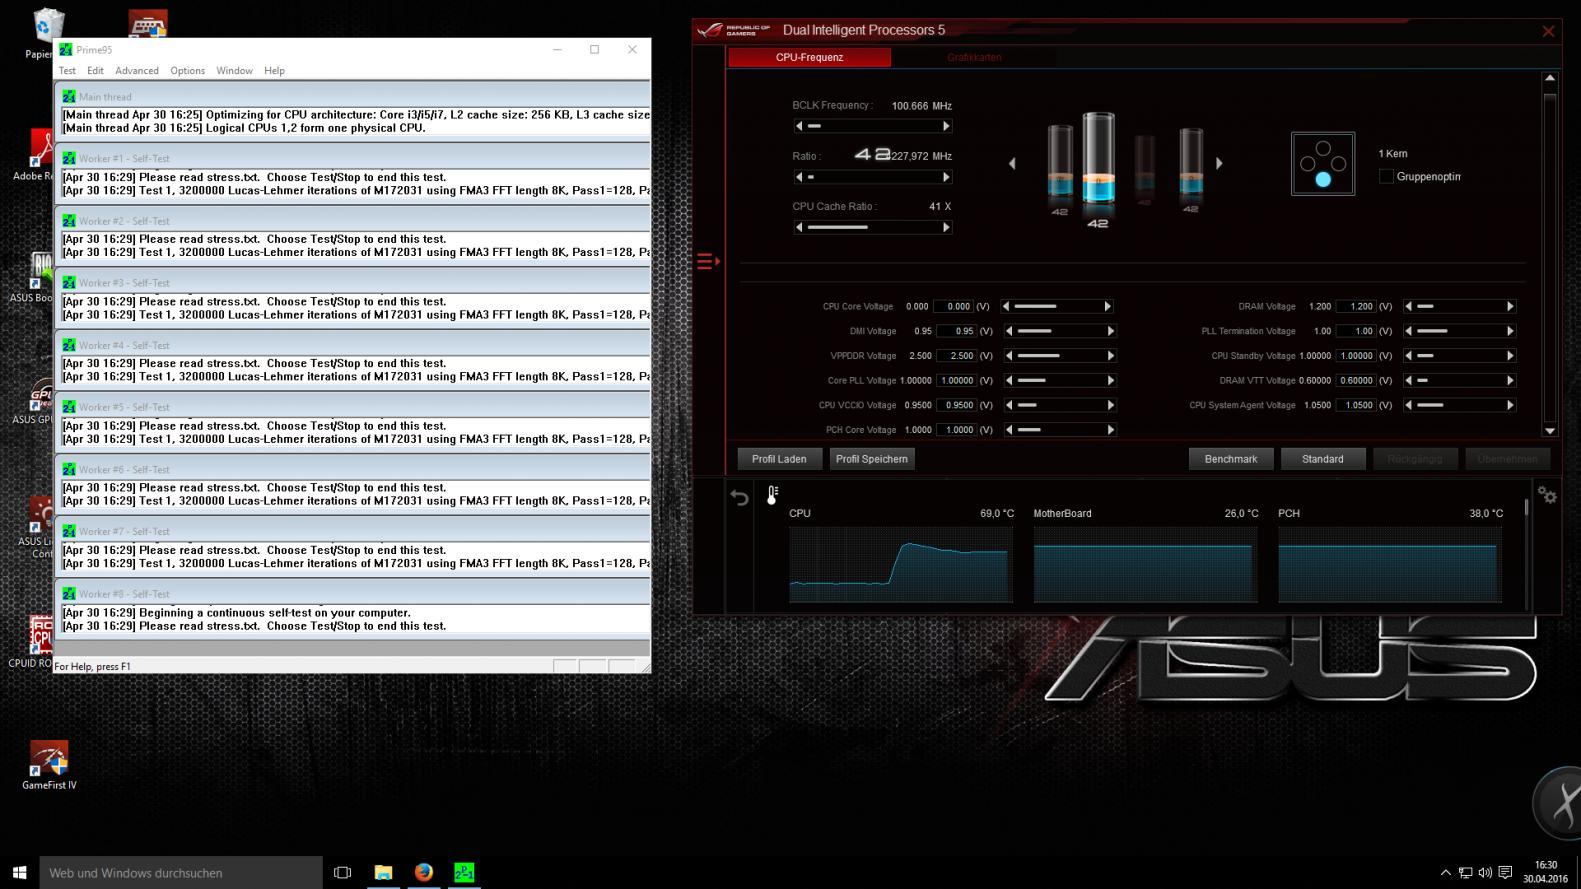Show previous core with left arrow

coord(1012,163)
